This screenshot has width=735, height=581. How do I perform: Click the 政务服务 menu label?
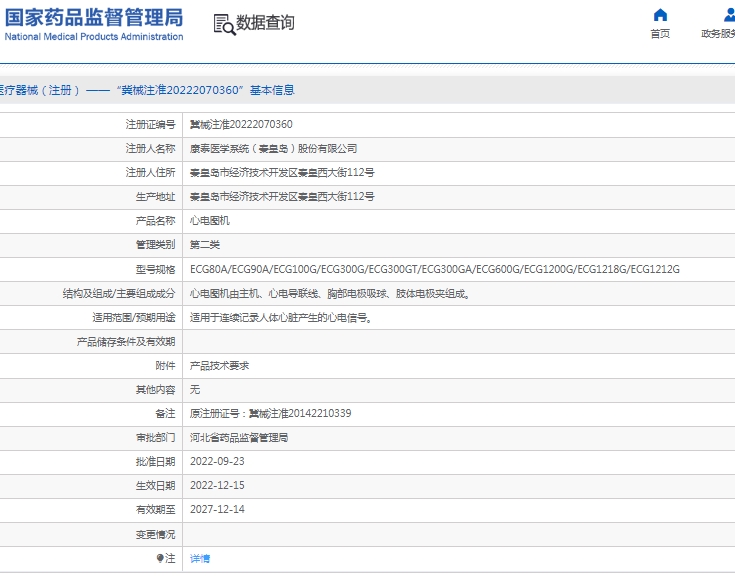pyautogui.click(x=718, y=34)
